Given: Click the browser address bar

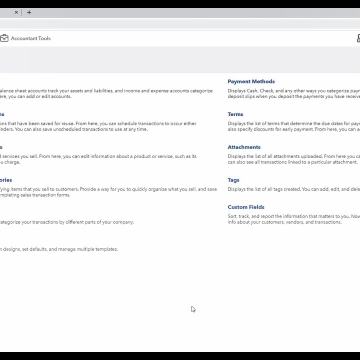Looking at the screenshot, I should pos(180,24).
